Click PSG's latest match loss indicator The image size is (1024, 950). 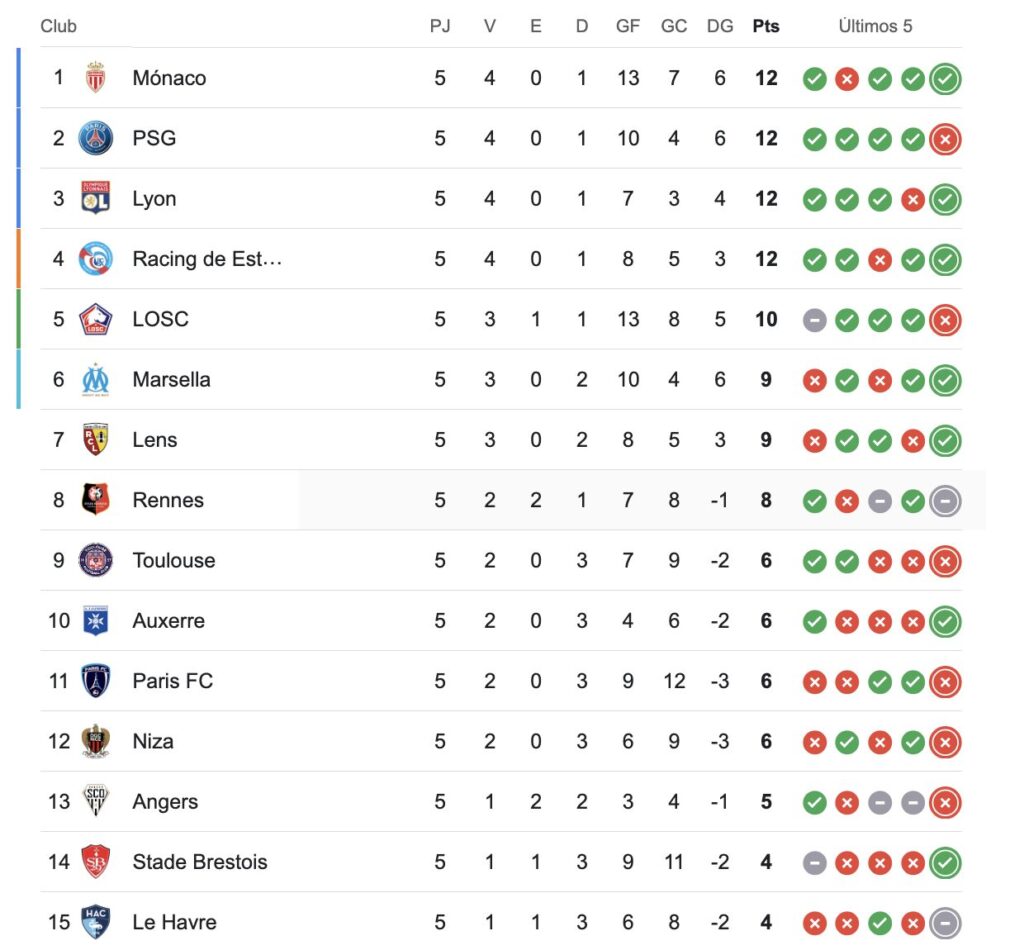945,139
